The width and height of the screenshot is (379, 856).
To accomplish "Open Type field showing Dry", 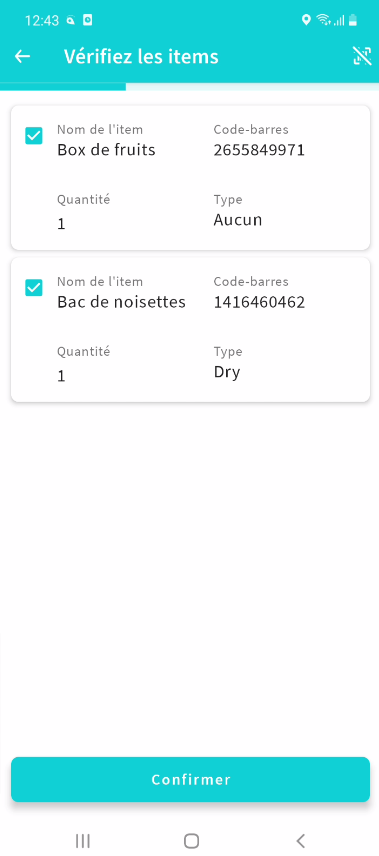I will pyautogui.click(x=227, y=373).
